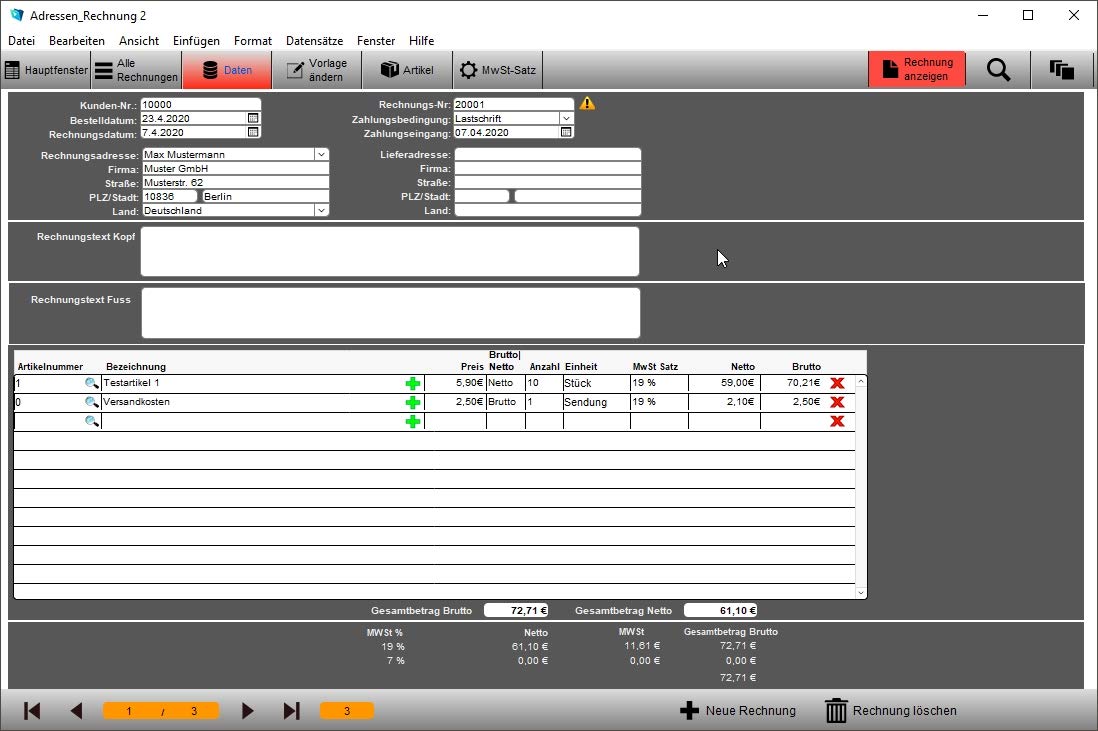This screenshot has width=1098, height=731.
Task: Open the Einfügen menu
Action: [196, 41]
